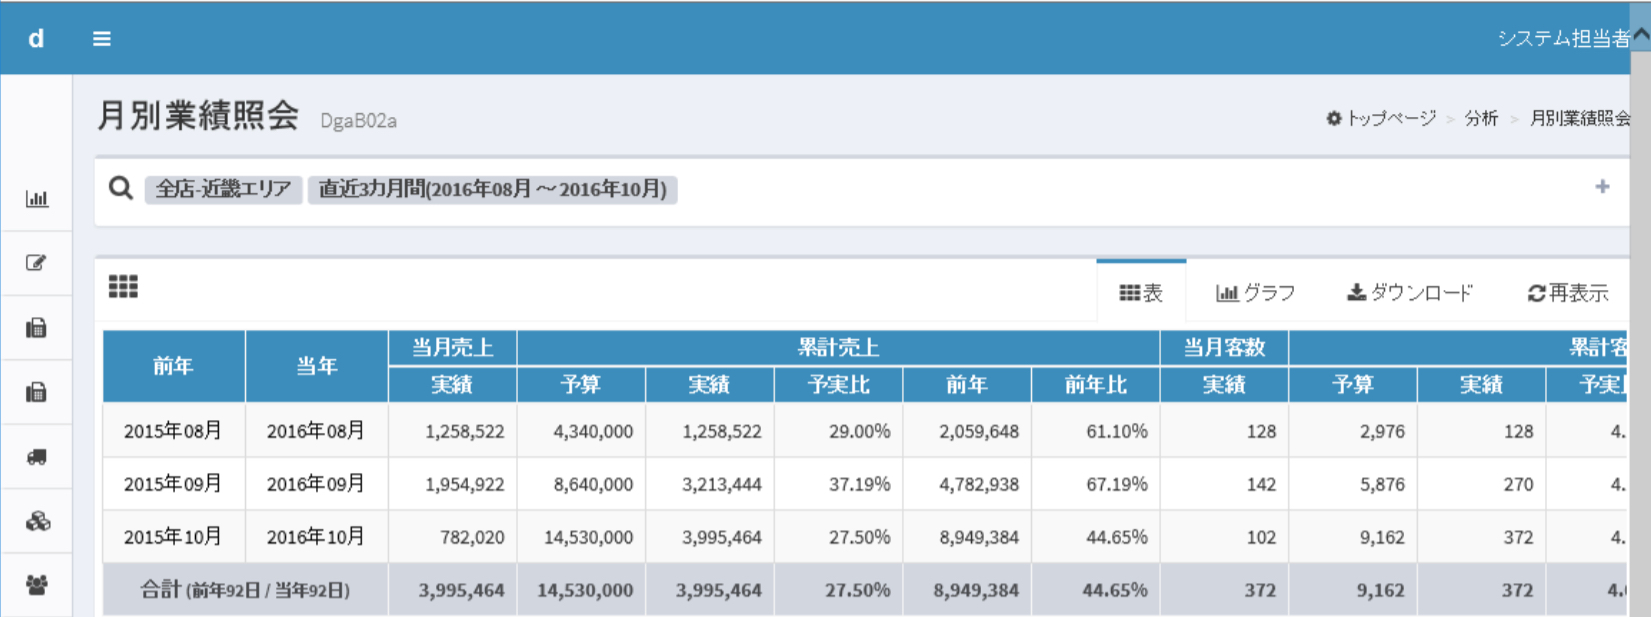
Task: Switch to the グラフ tab
Action: pyautogui.click(x=1255, y=293)
